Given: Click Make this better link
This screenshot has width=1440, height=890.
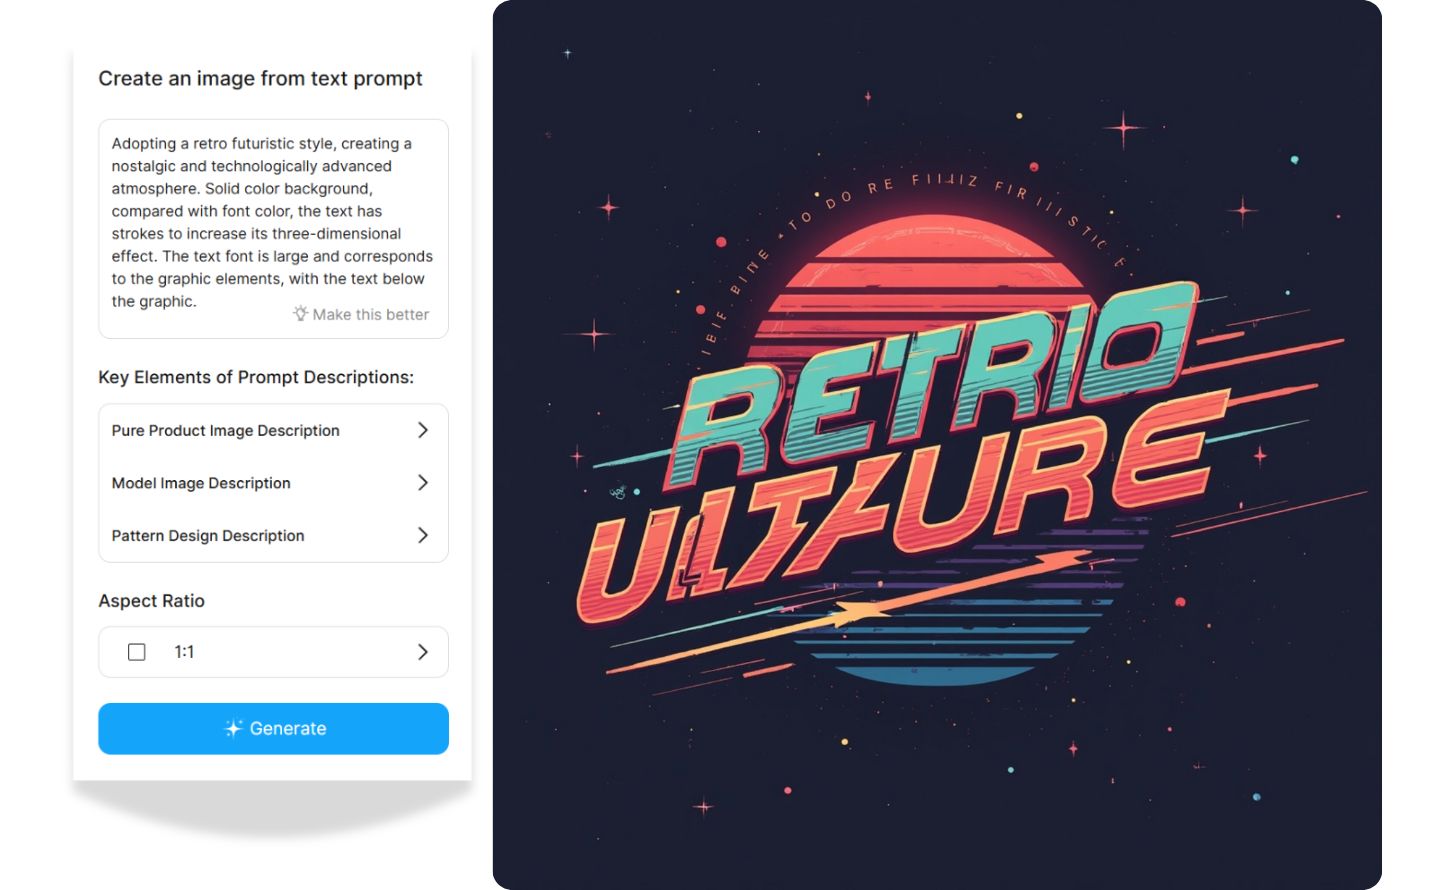Looking at the screenshot, I should click(x=370, y=314).
